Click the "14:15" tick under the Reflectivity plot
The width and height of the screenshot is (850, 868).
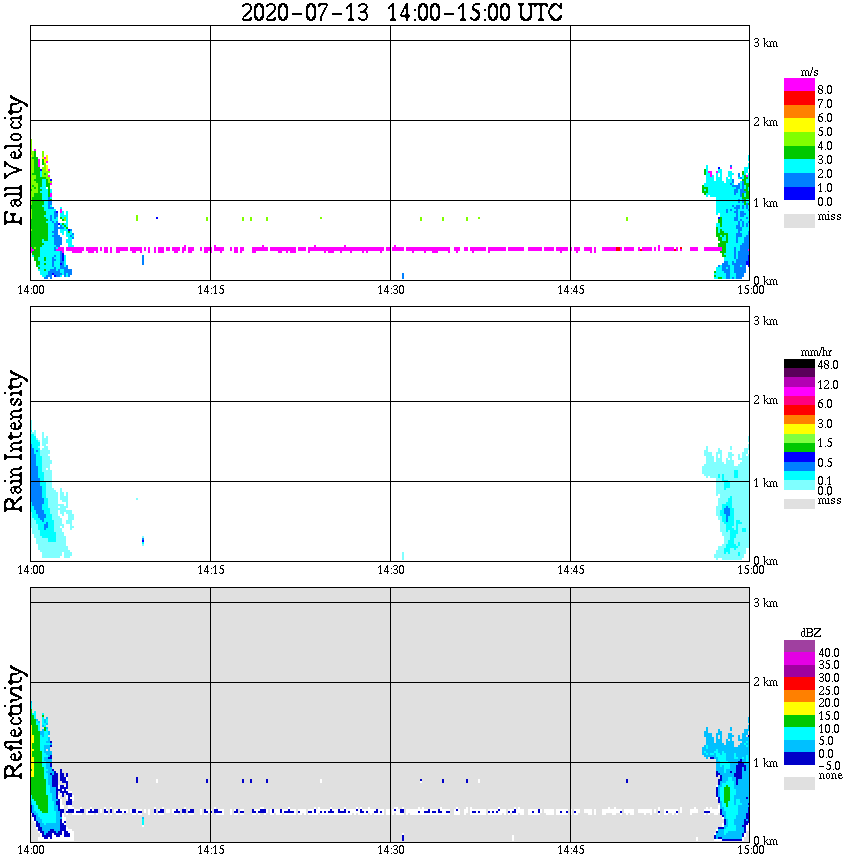click(x=211, y=850)
